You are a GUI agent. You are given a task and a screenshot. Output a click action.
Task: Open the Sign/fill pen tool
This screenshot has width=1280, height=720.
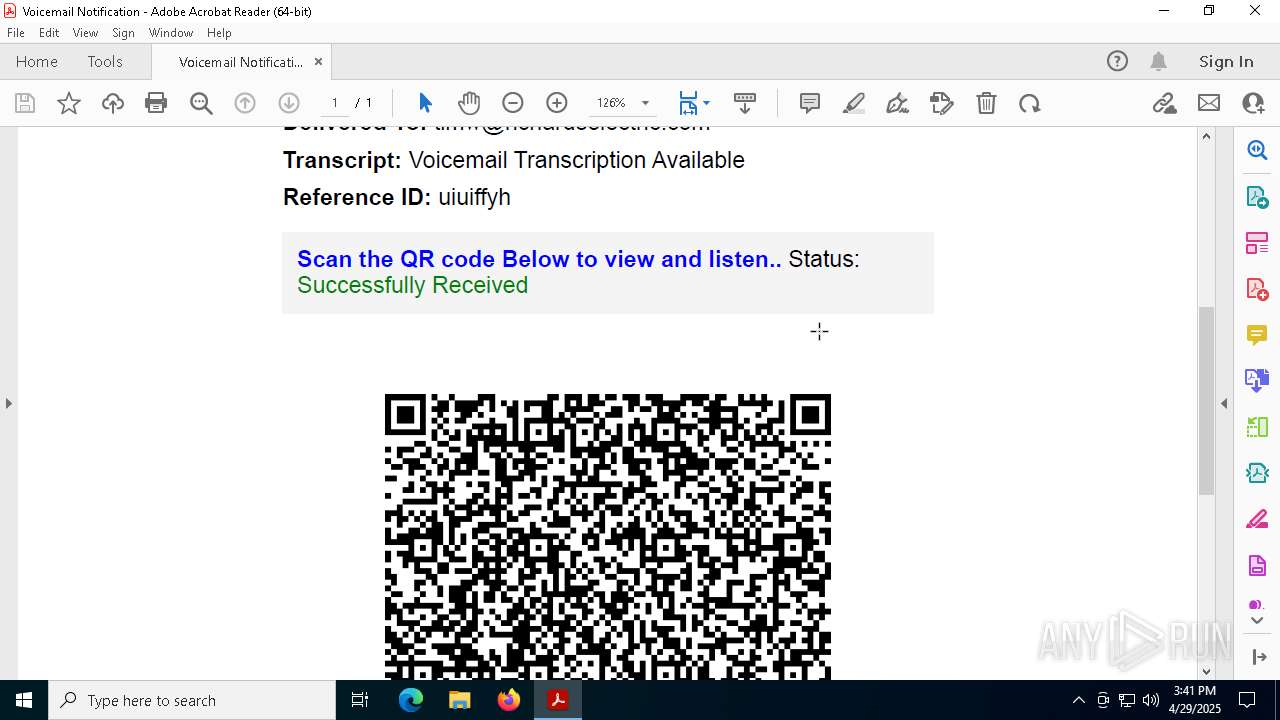point(898,103)
